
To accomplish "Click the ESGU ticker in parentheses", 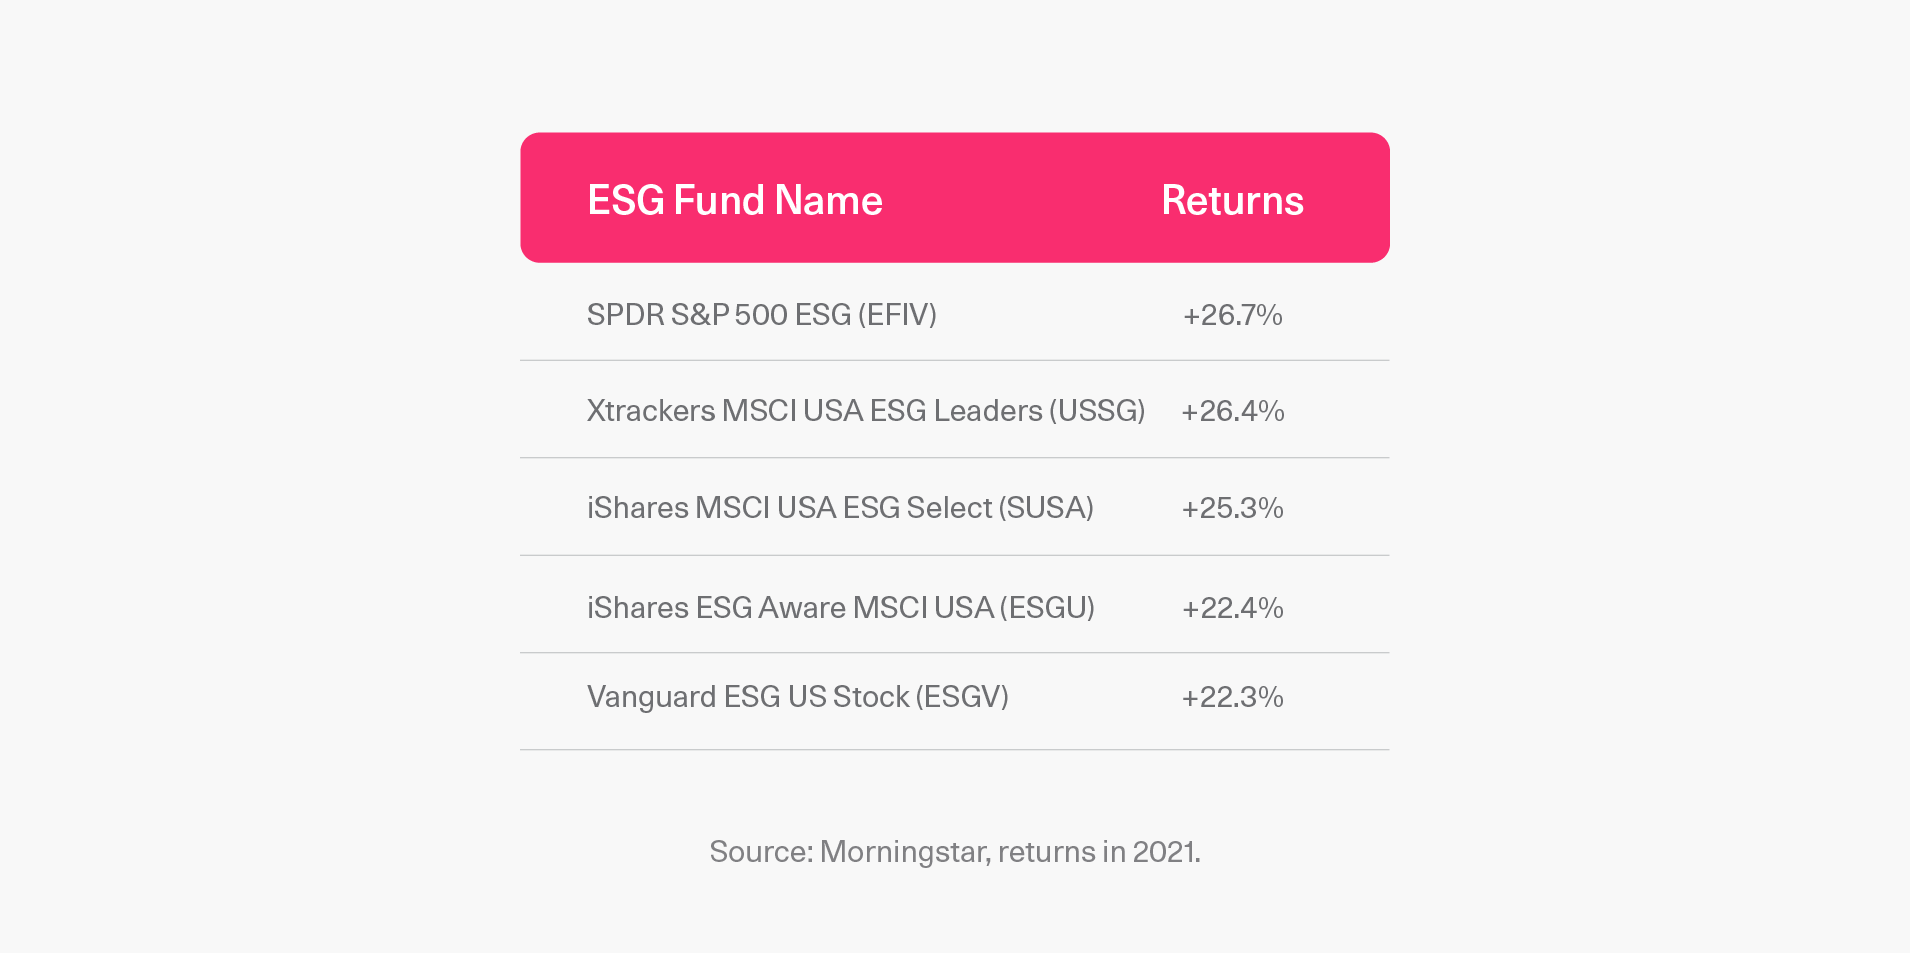I will click(x=1047, y=608).
